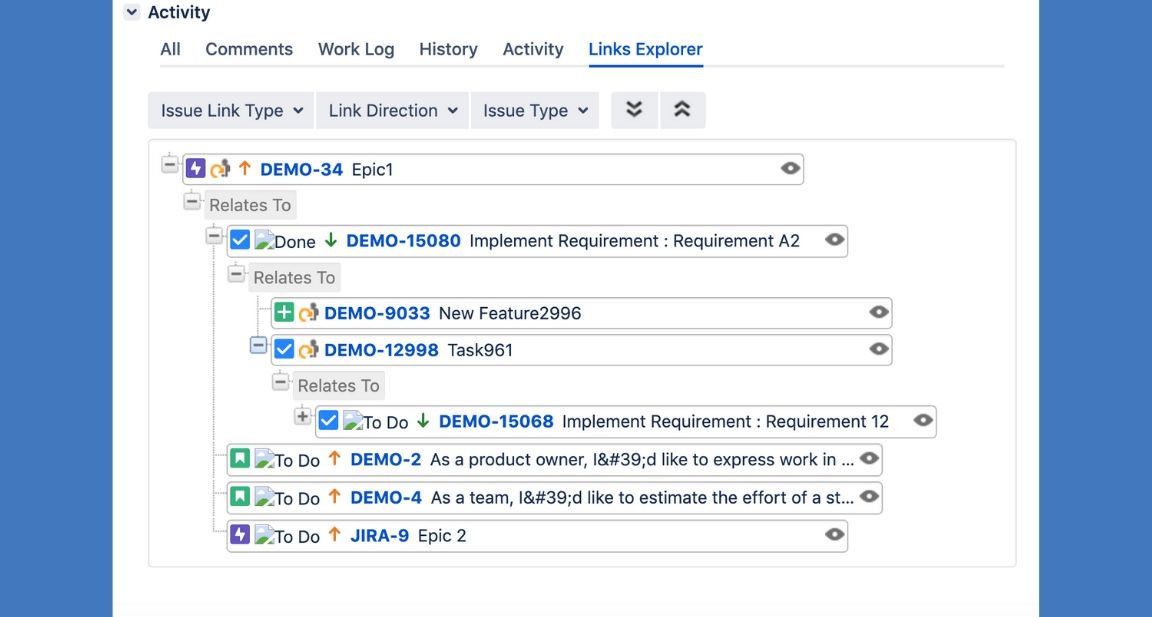Click the expand all double-chevron button
The width and height of the screenshot is (1152, 617).
point(634,110)
